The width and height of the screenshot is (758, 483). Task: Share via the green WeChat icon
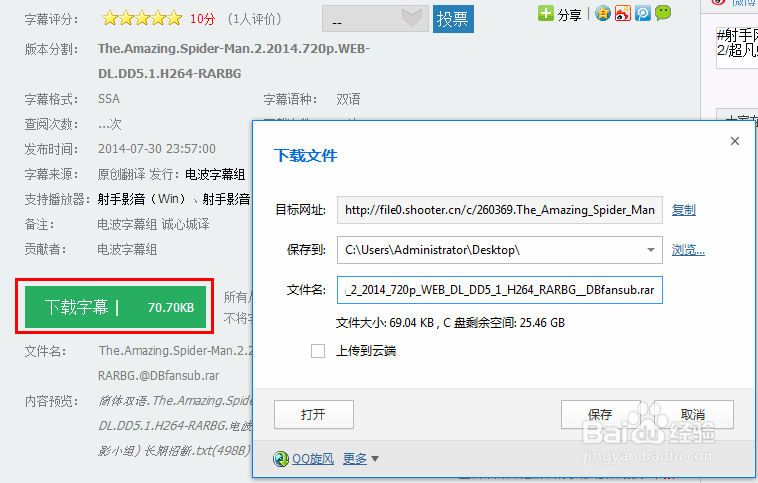point(663,13)
